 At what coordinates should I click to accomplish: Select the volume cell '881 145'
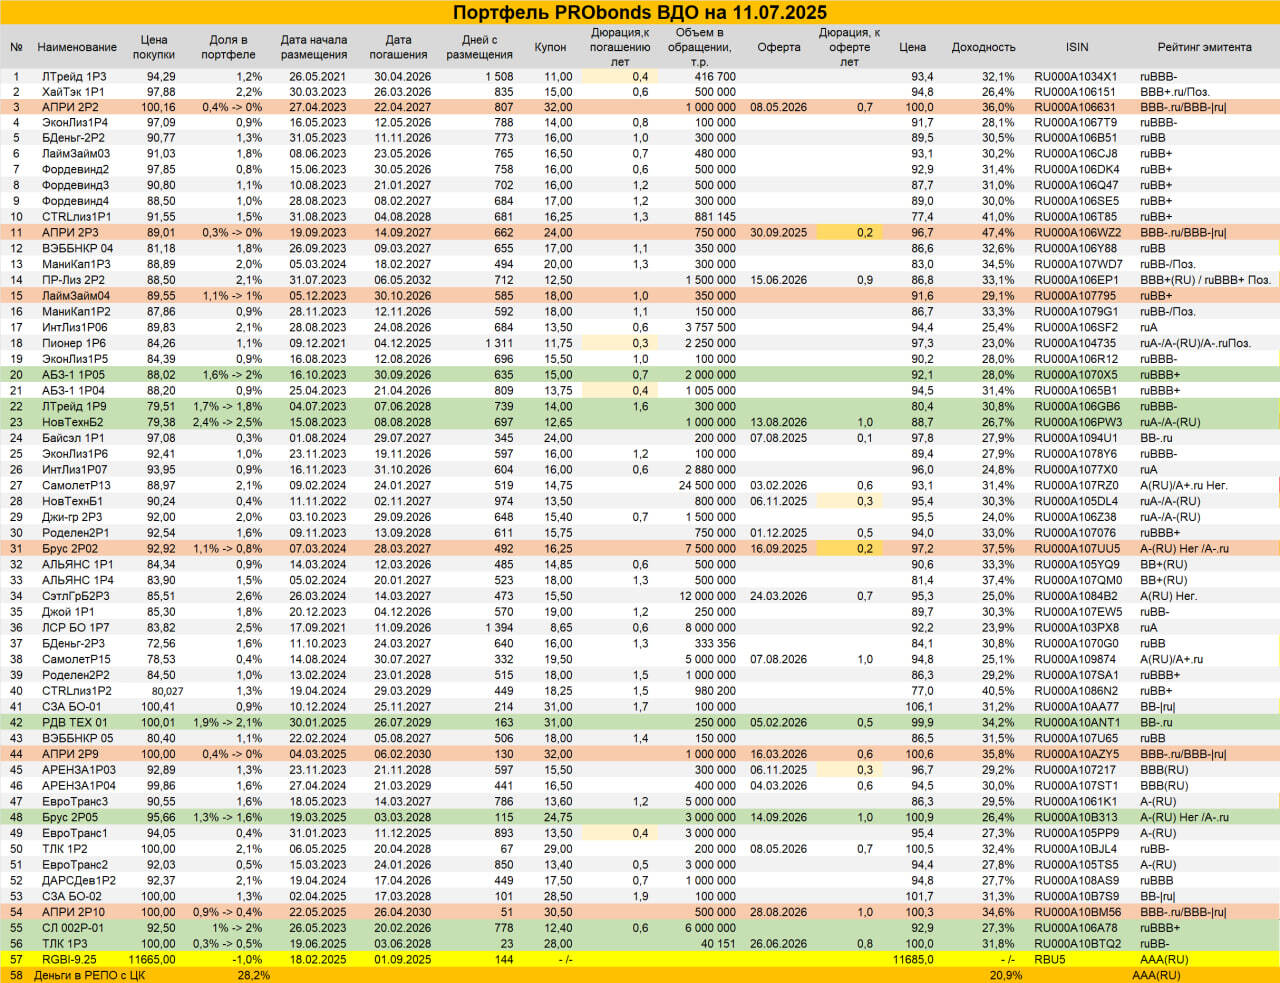715,217
